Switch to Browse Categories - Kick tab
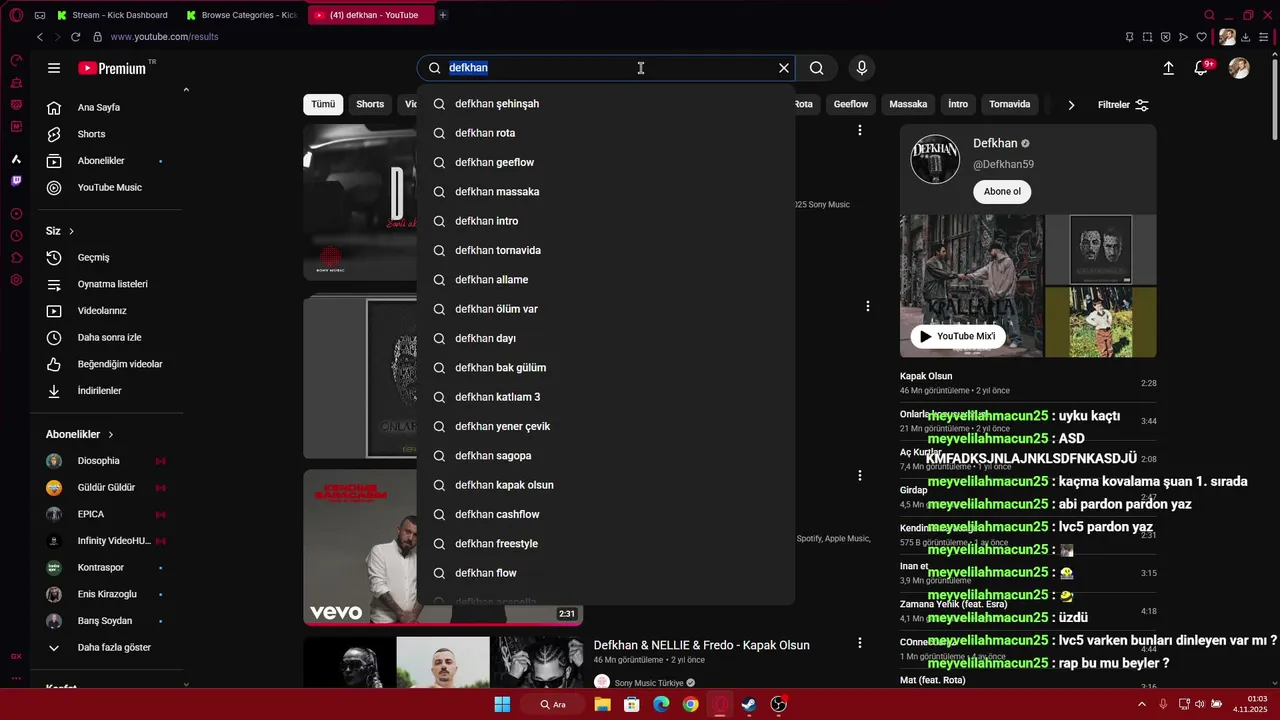 241,15
